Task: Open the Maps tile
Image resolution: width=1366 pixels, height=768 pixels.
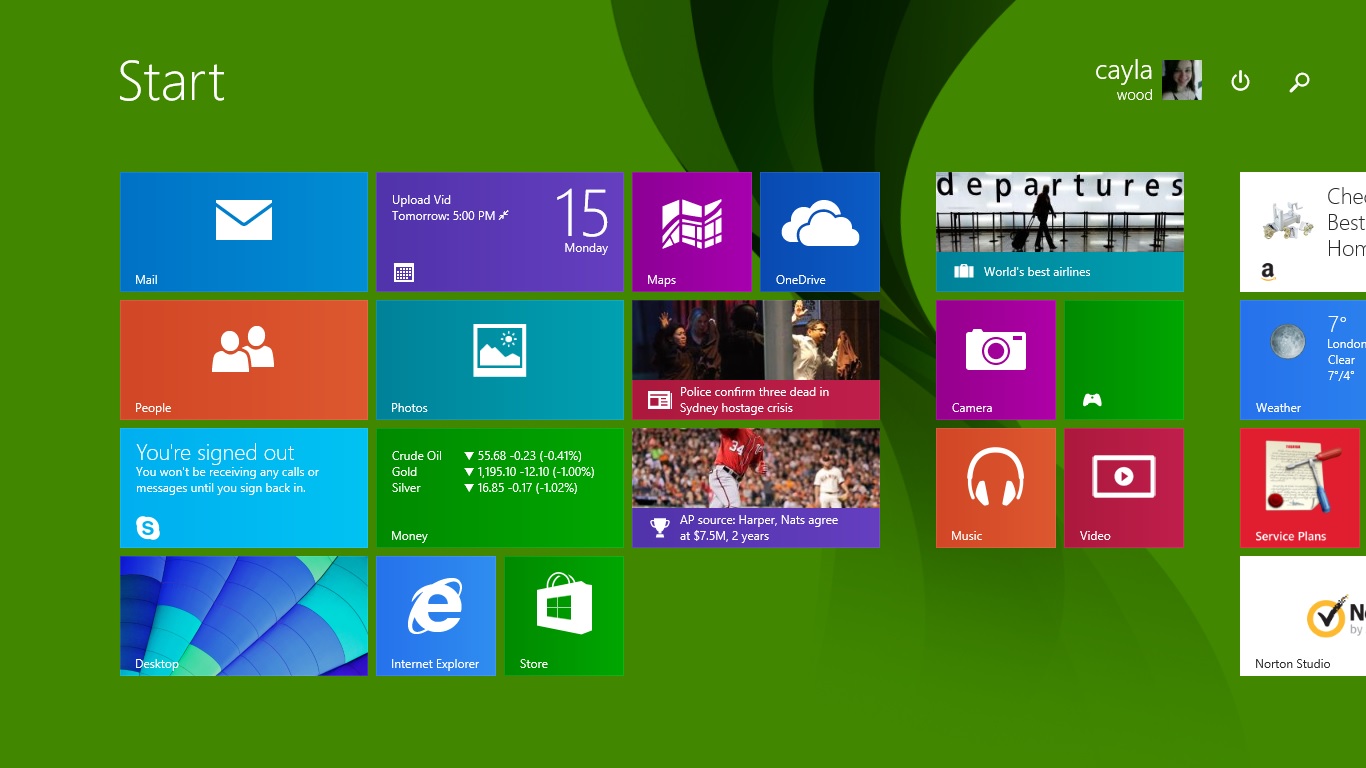Action: coord(692,232)
